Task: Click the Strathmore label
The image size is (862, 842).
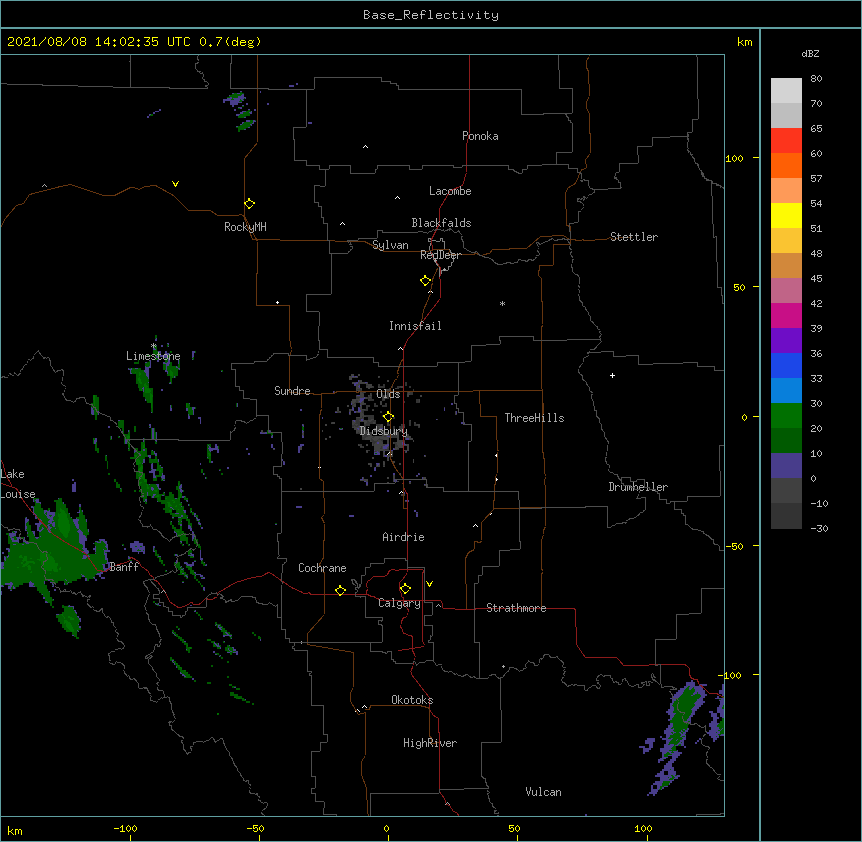Action: 516,608
